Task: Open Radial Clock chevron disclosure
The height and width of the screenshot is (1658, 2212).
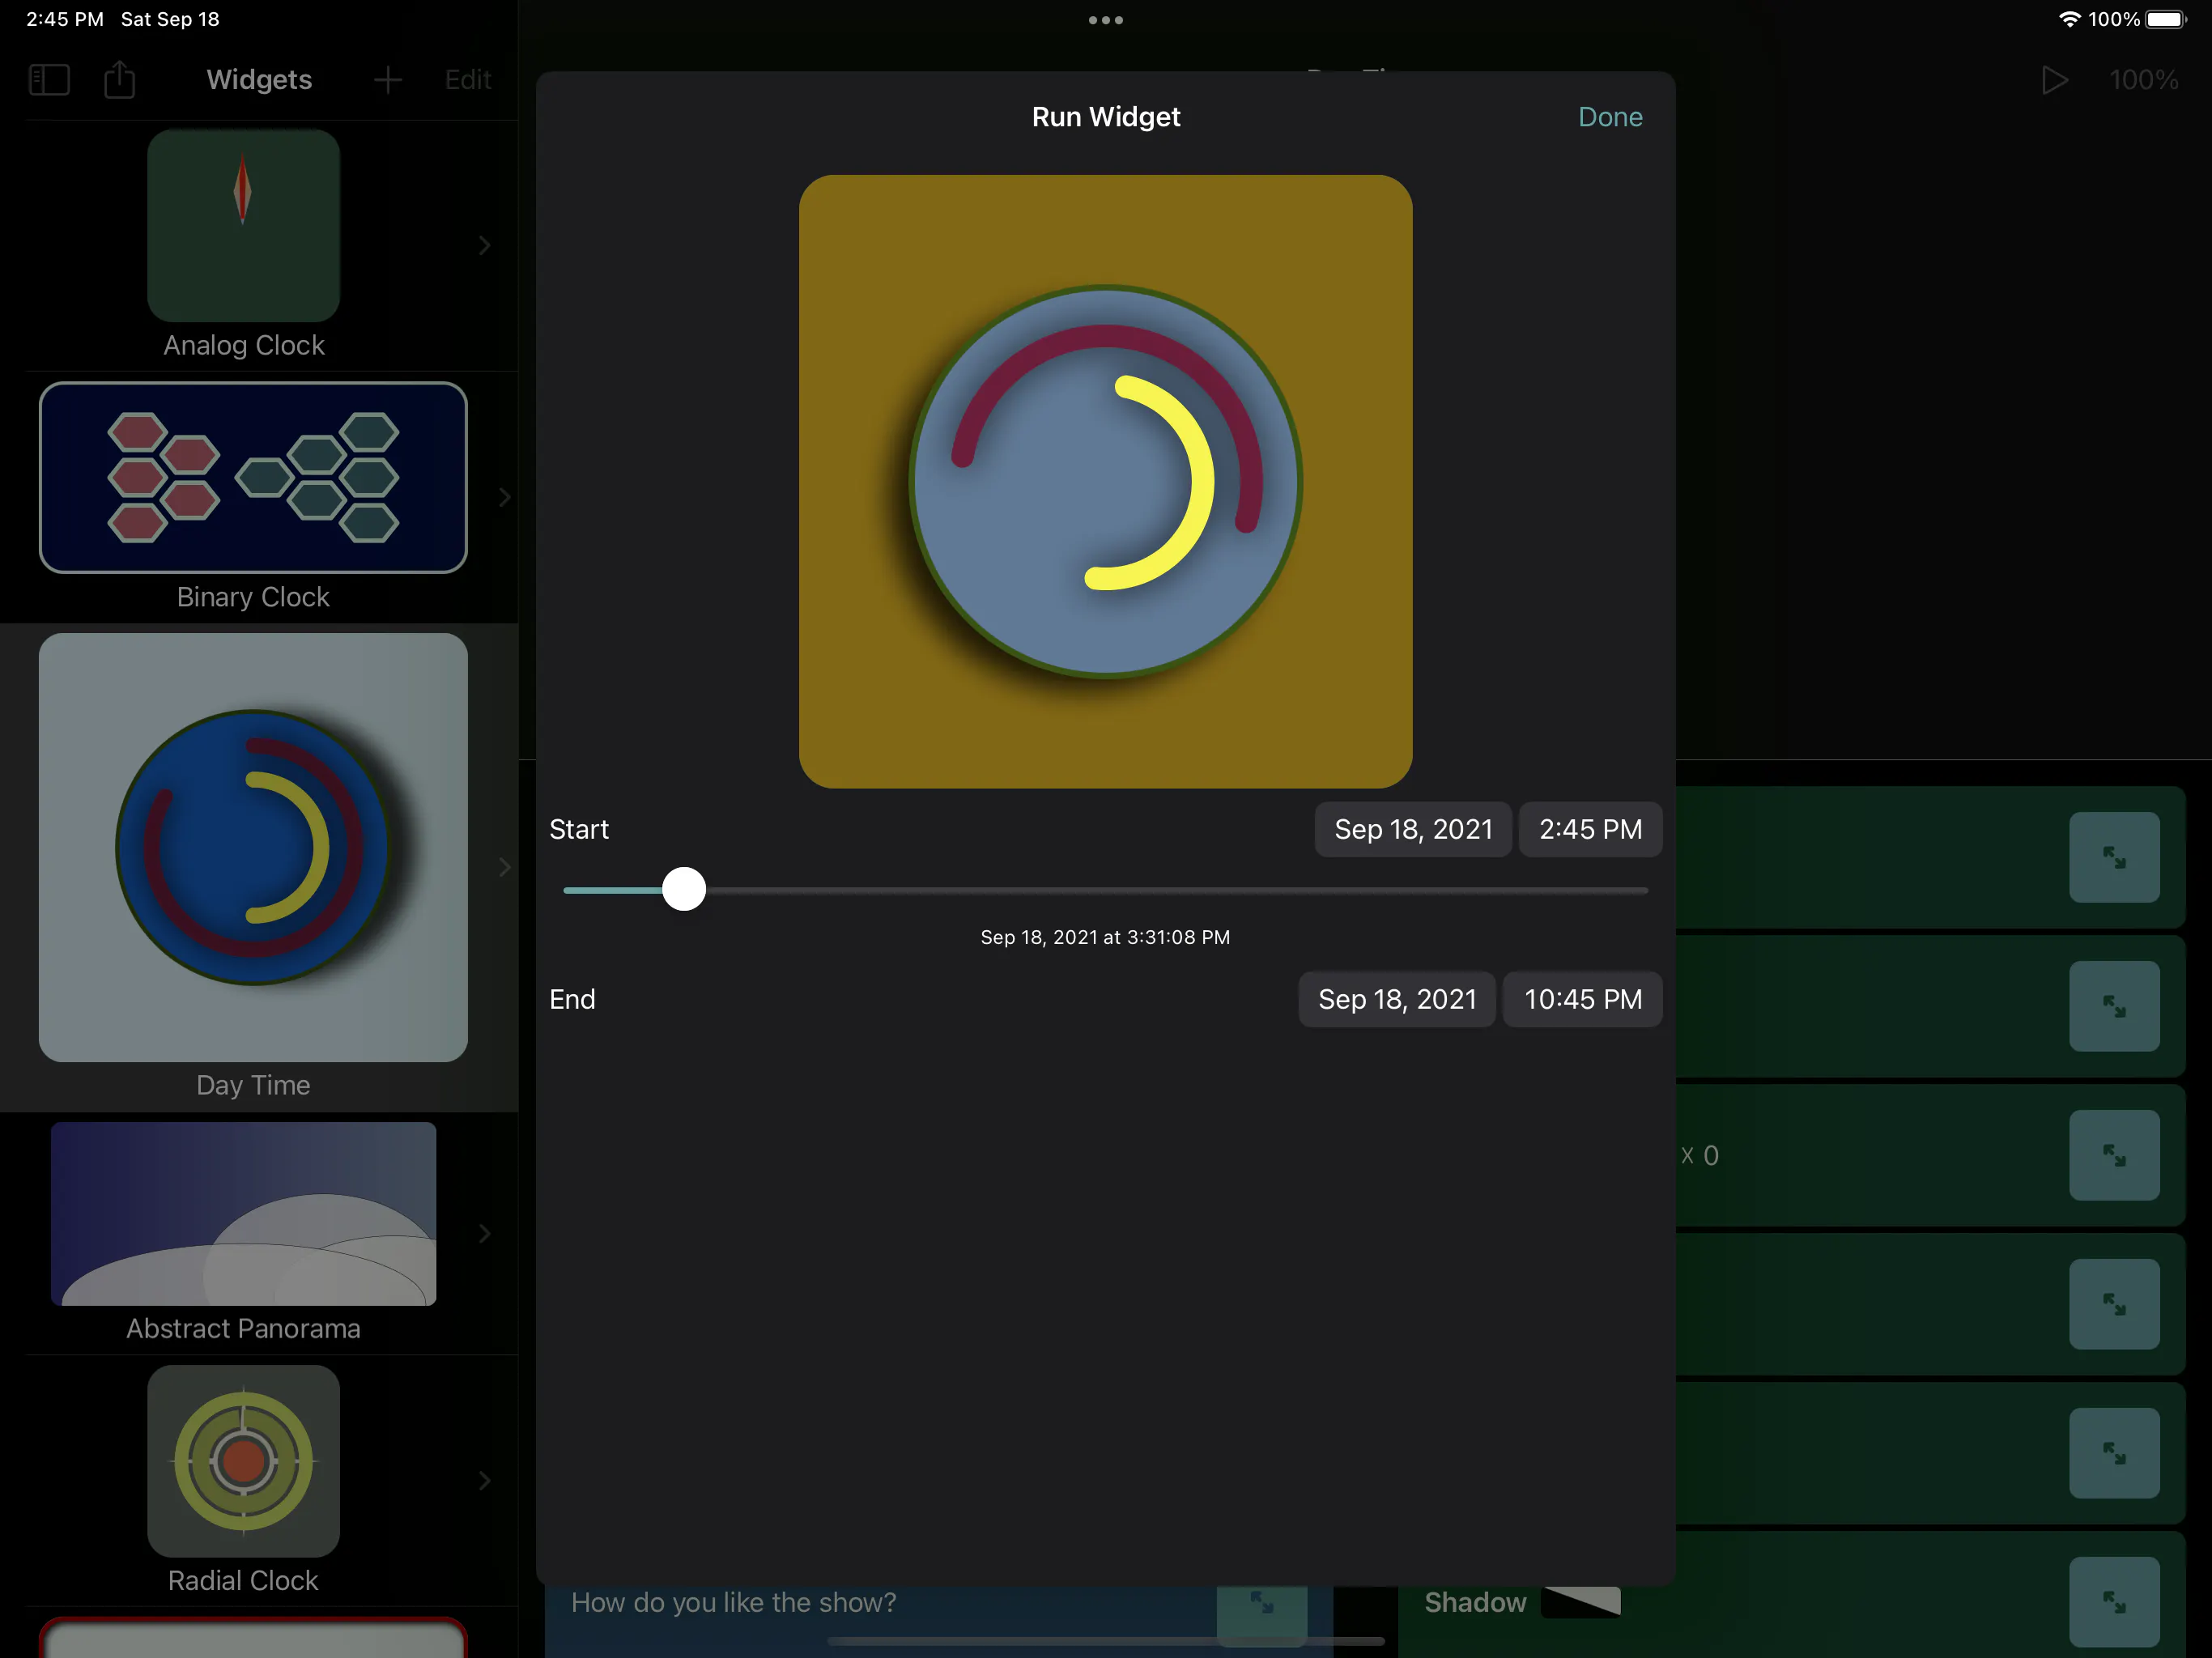Action: pos(485,1481)
